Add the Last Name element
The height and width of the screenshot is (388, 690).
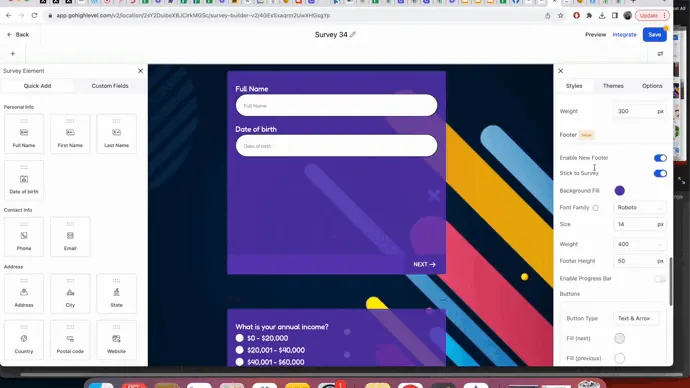click(116, 134)
